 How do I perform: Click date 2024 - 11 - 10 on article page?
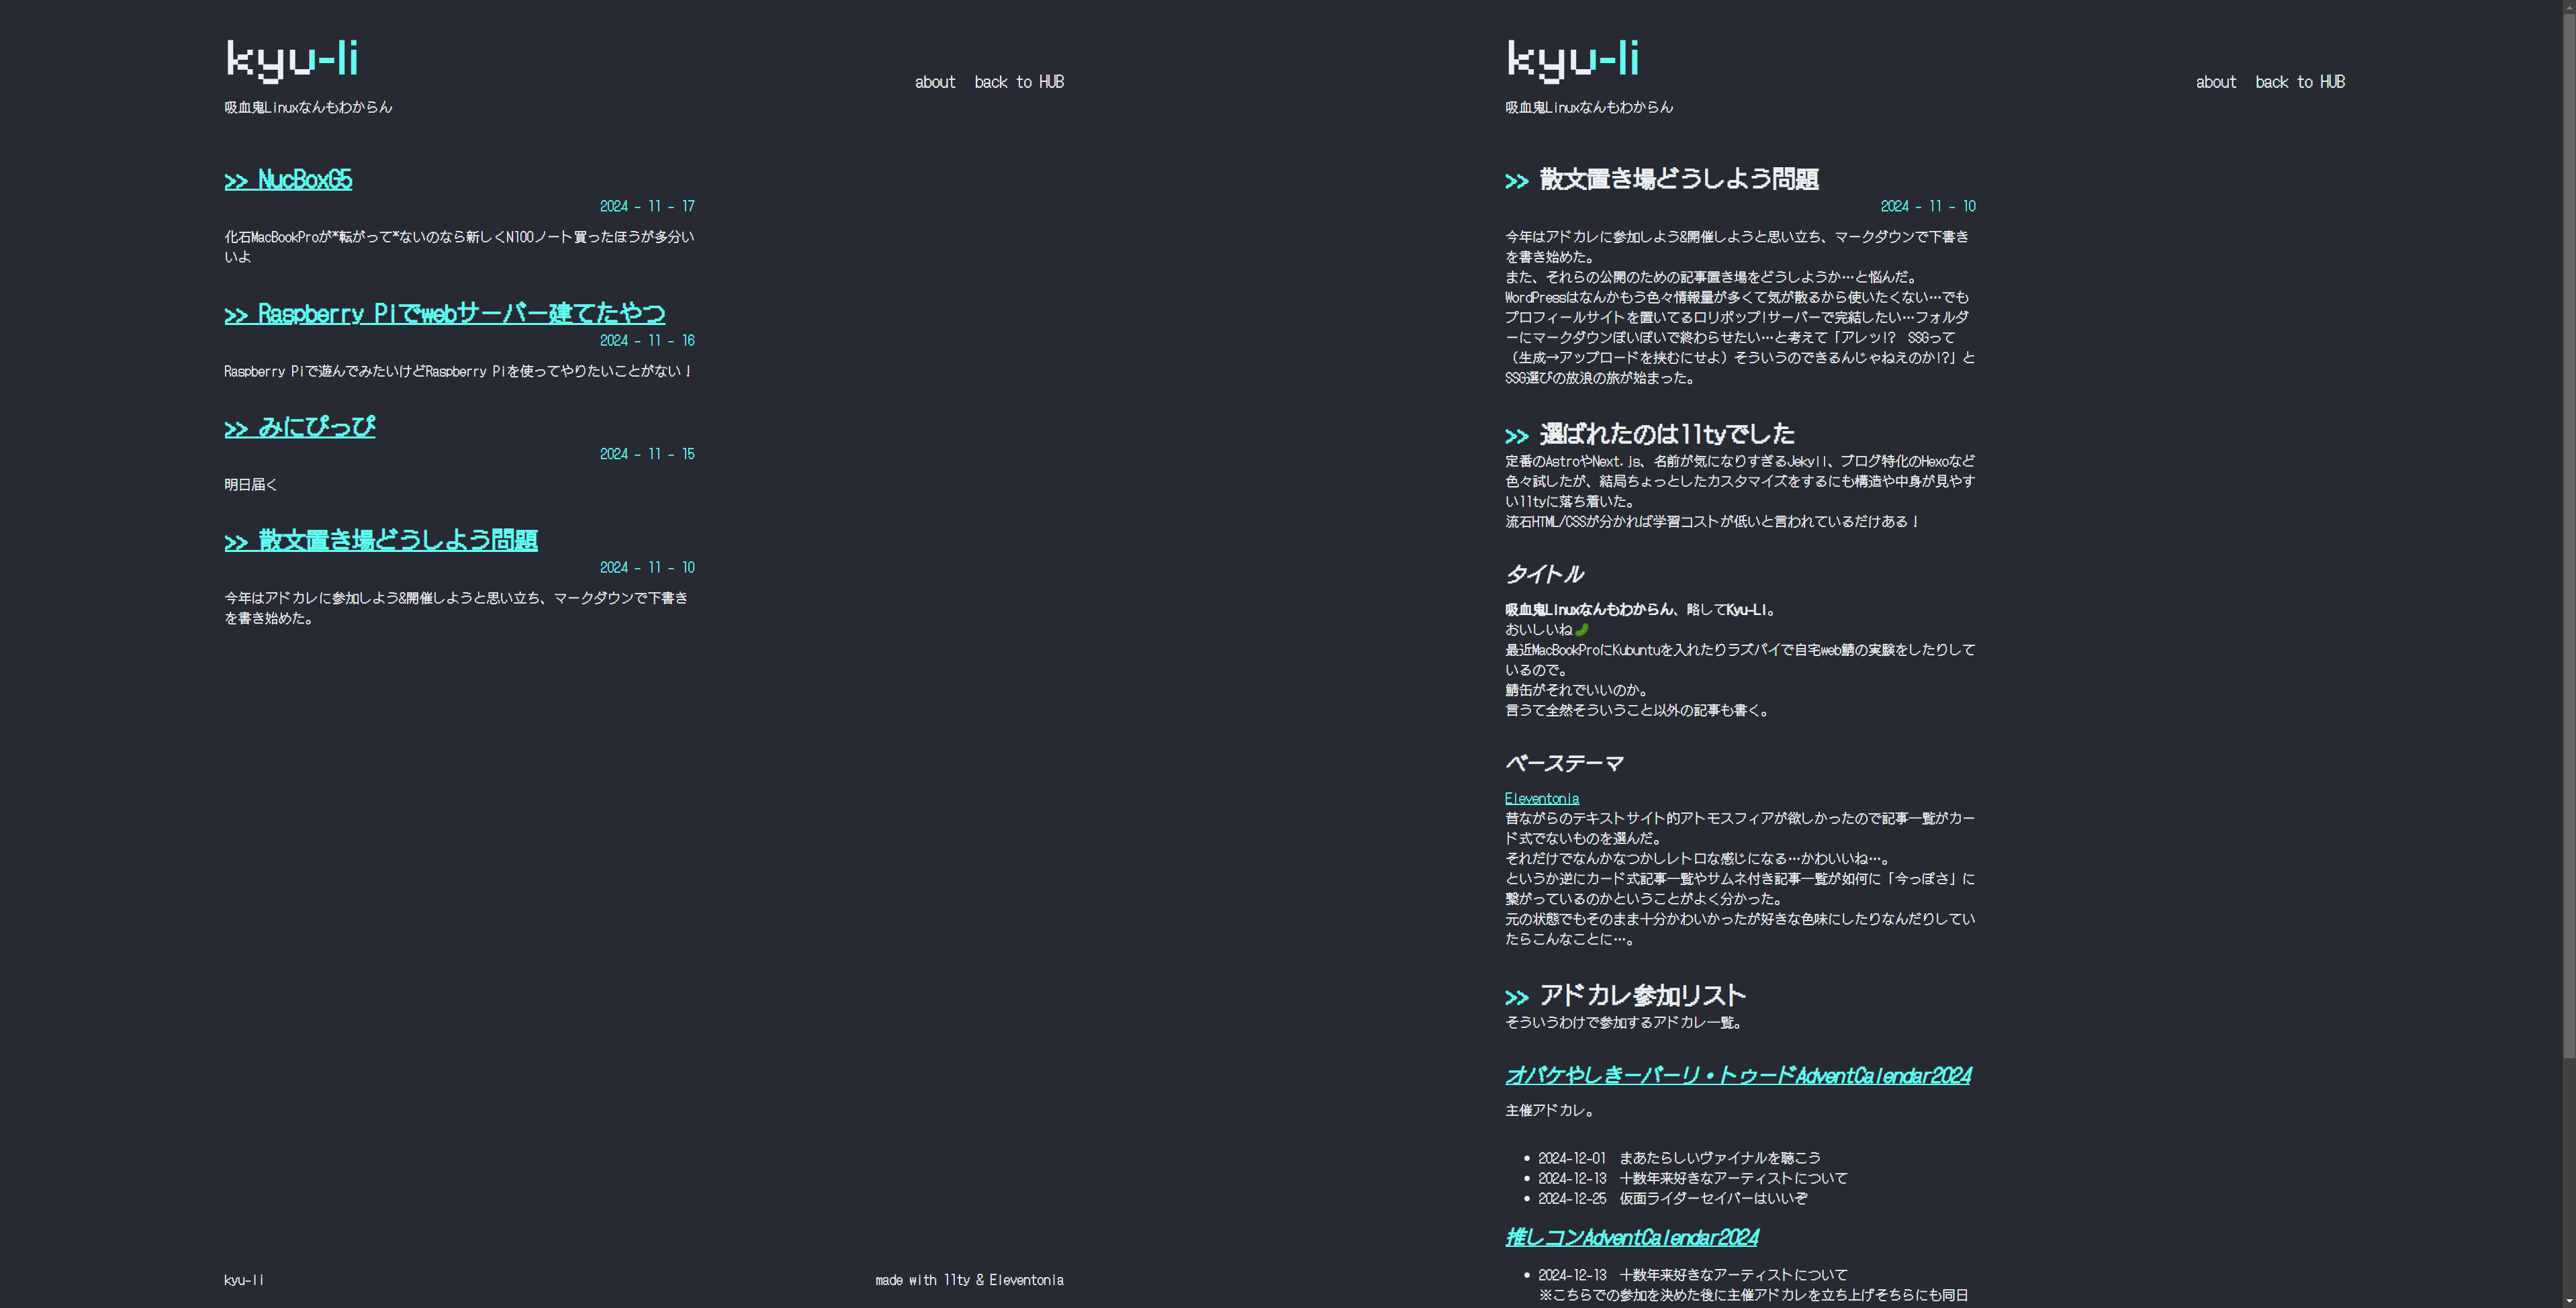[x=1928, y=206]
